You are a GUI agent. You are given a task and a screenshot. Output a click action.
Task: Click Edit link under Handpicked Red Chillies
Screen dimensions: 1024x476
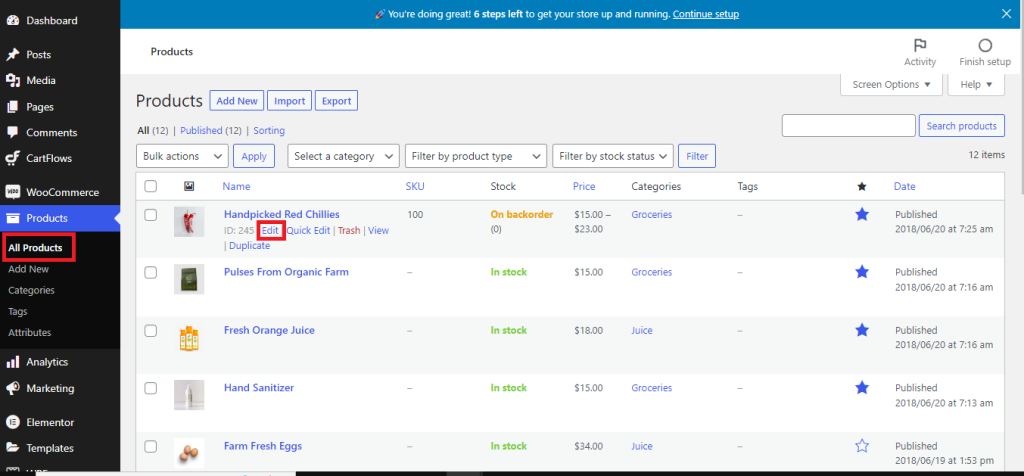(270, 230)
